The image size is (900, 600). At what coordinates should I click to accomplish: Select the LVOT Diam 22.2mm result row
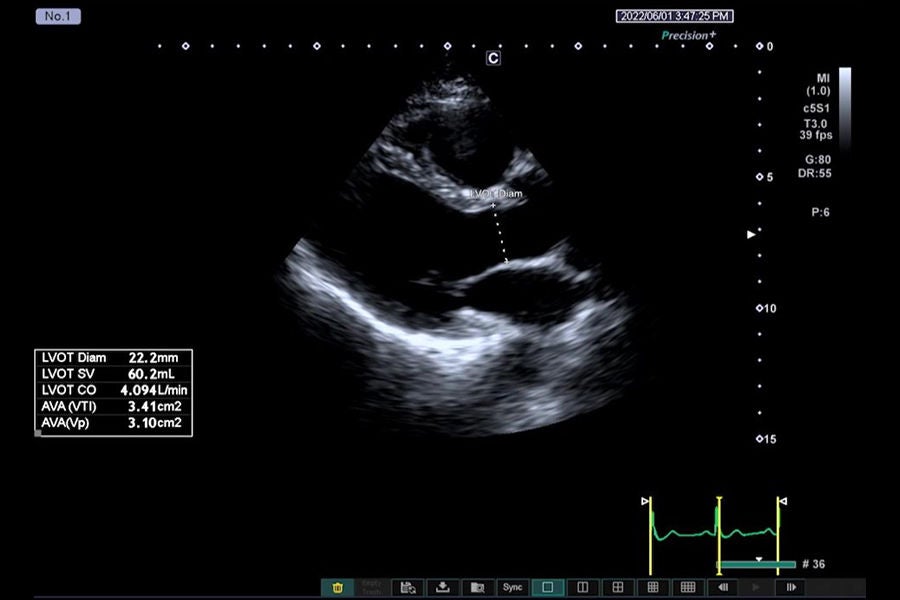113,358
